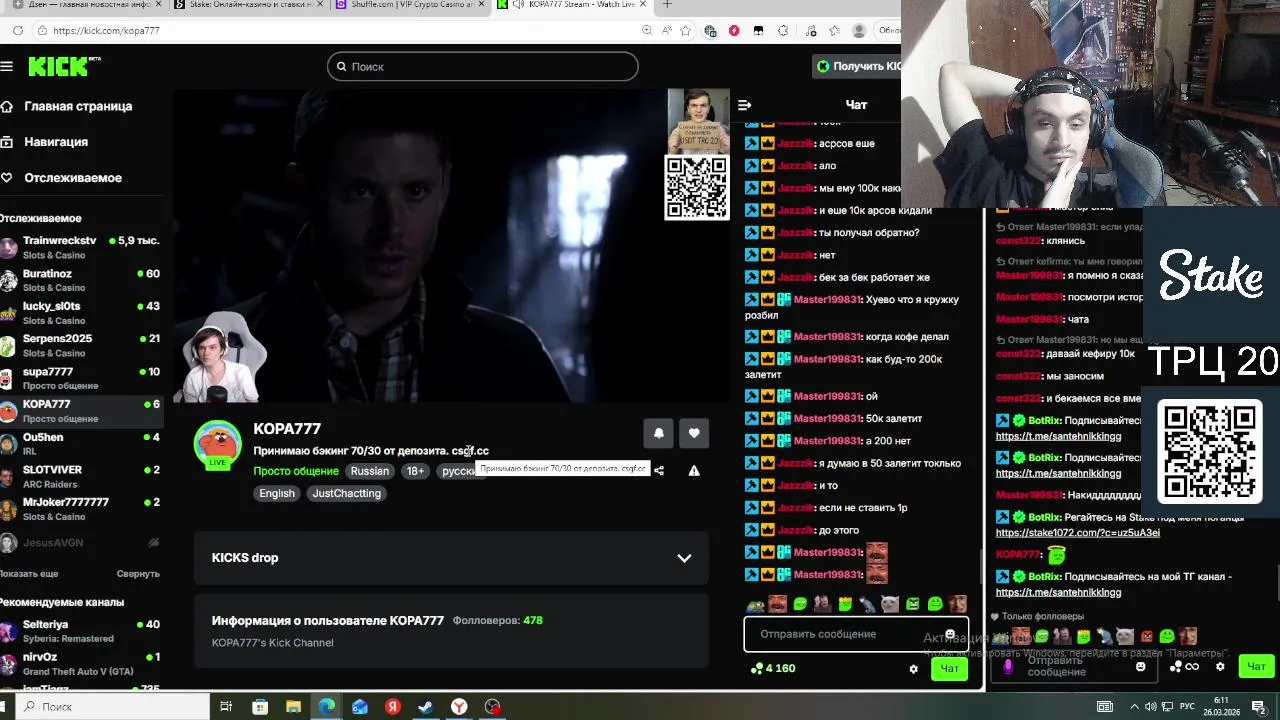Open Task View on taskbar
Viewport: 1280px width, 720px height.
226,706
